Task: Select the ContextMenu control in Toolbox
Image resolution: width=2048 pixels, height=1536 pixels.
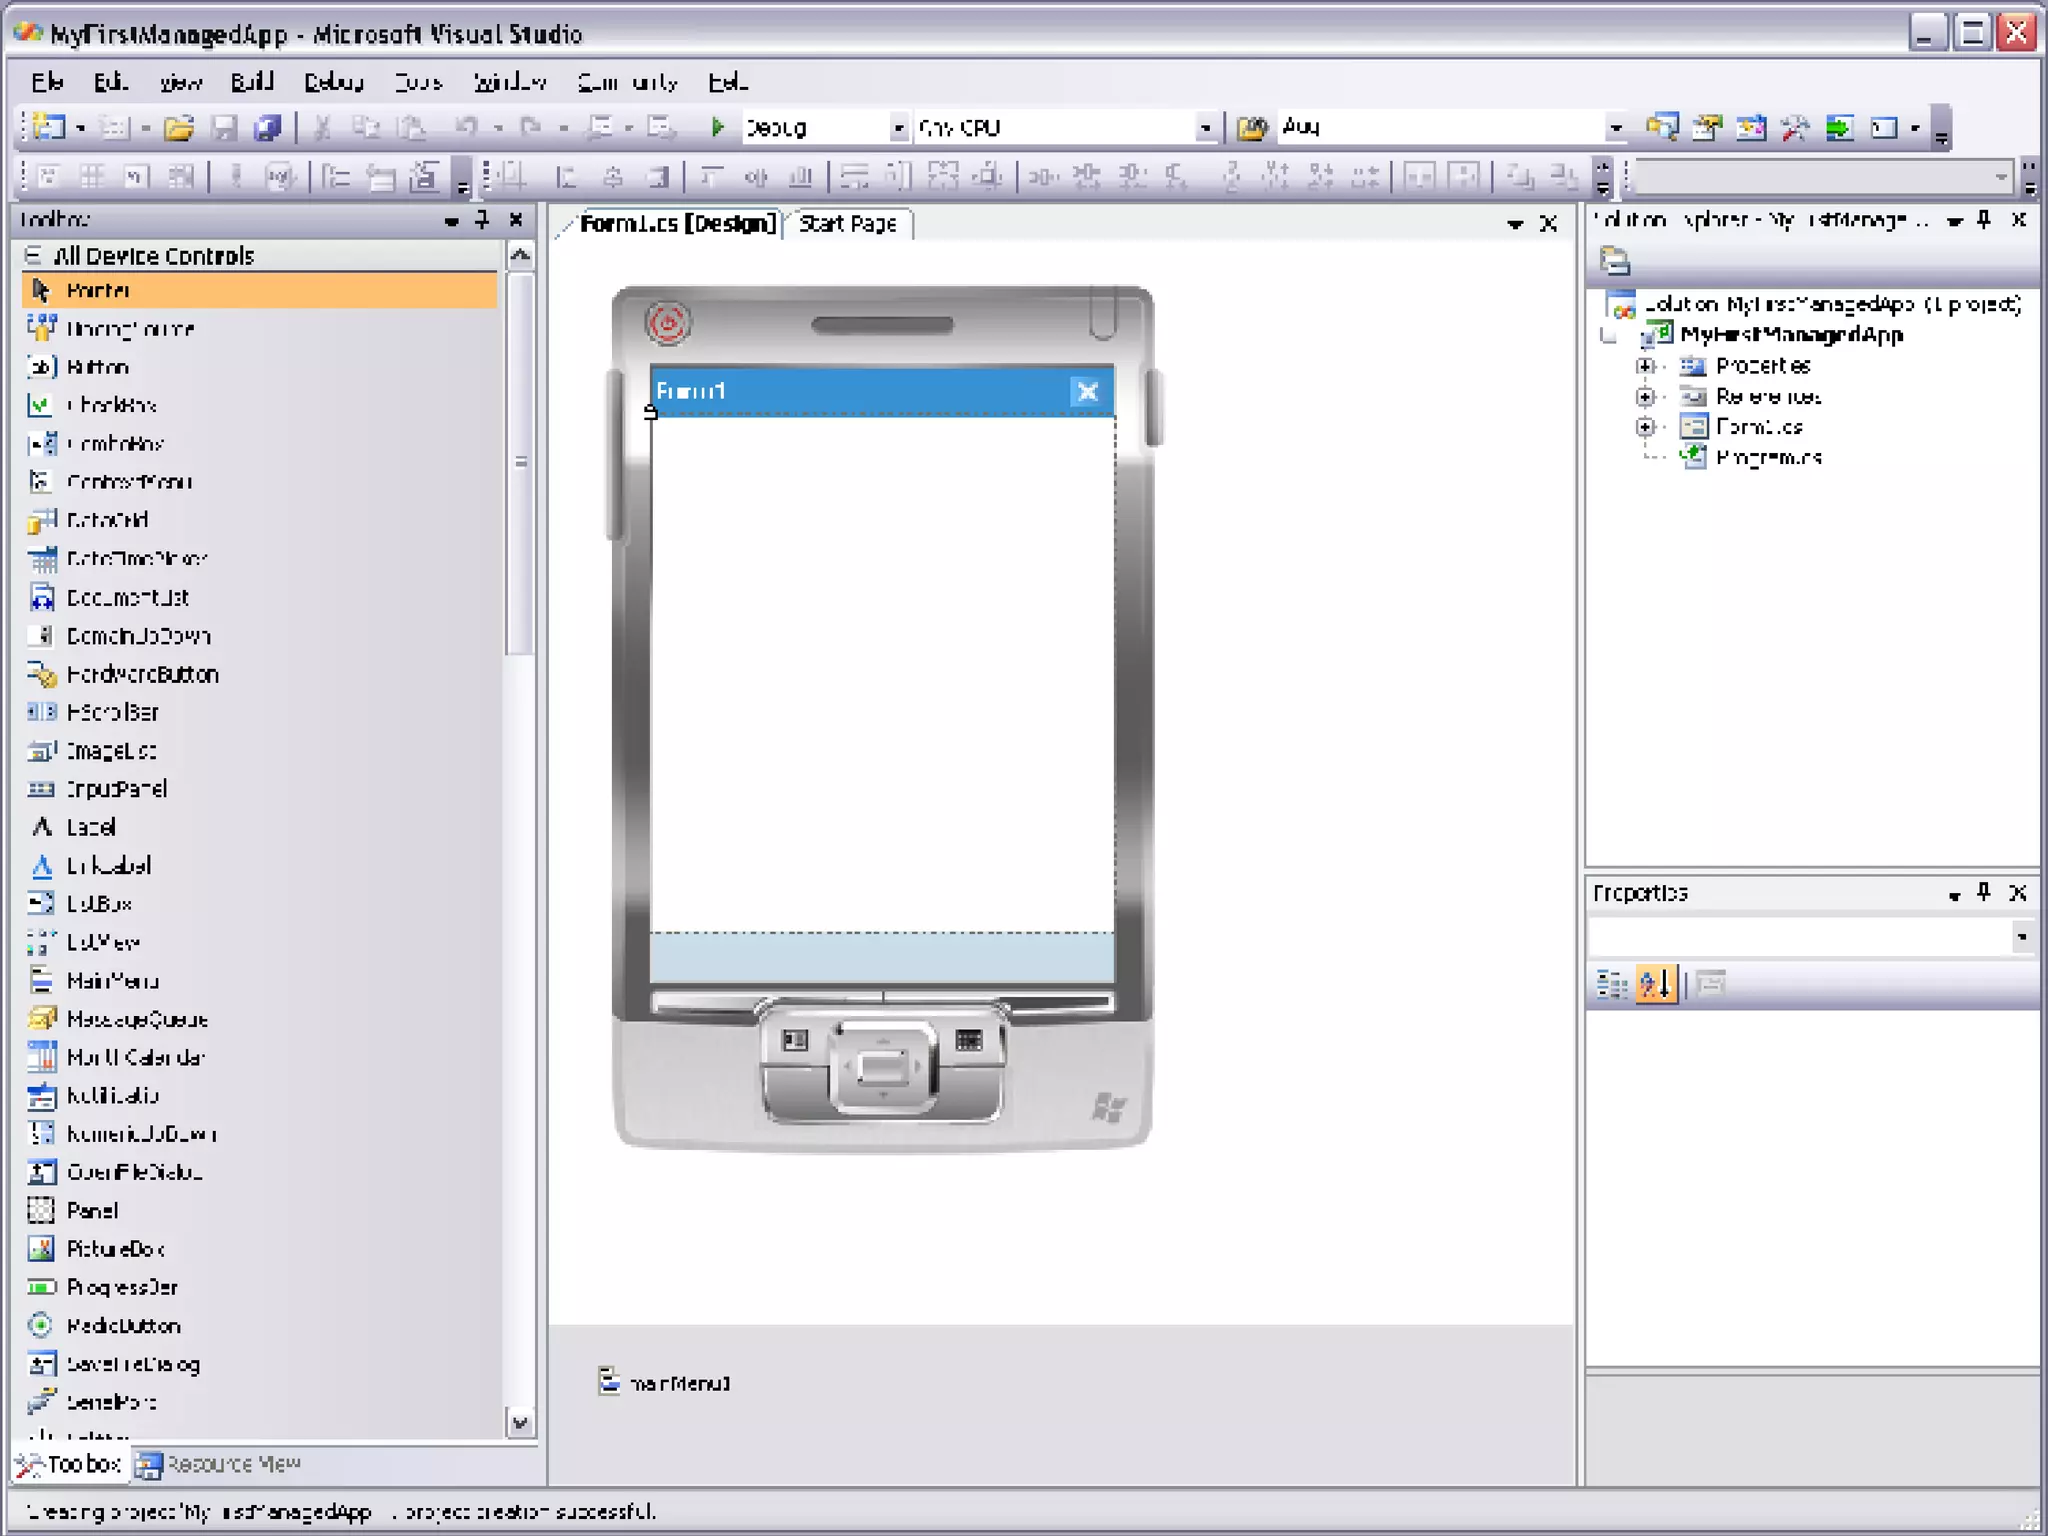Action: [x=259, y=482]
